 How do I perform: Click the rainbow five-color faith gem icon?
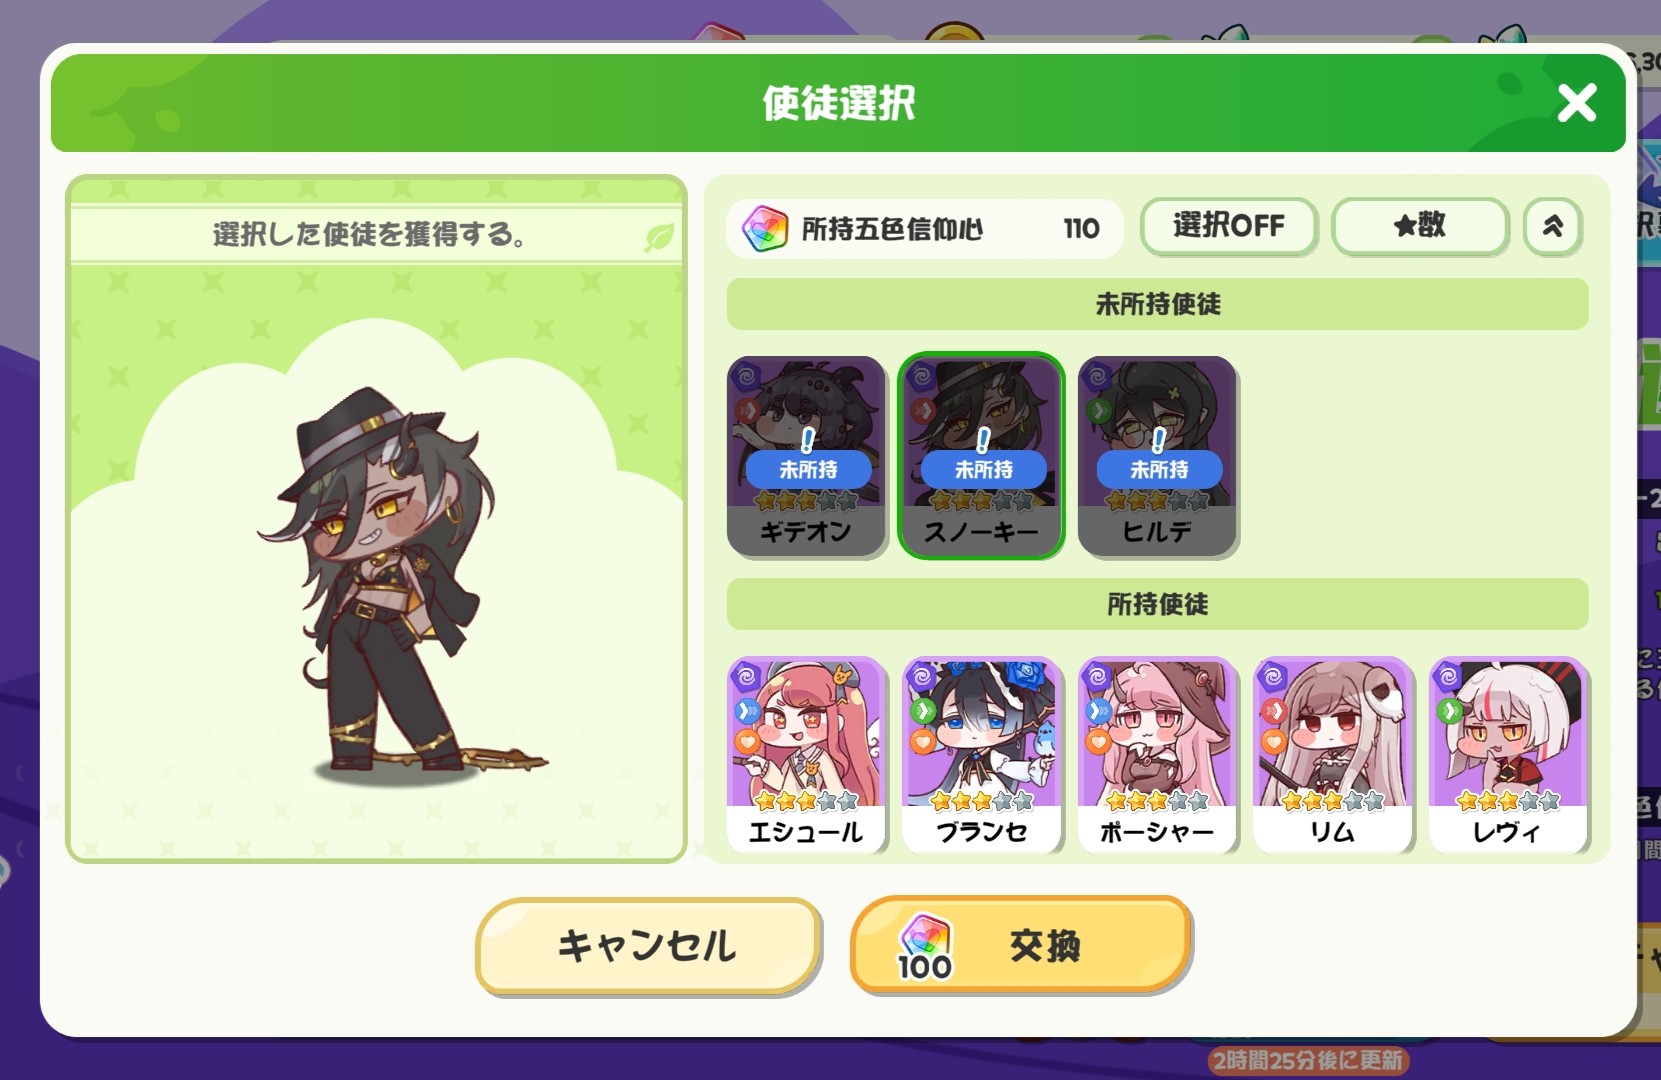(x=765, y=229)
